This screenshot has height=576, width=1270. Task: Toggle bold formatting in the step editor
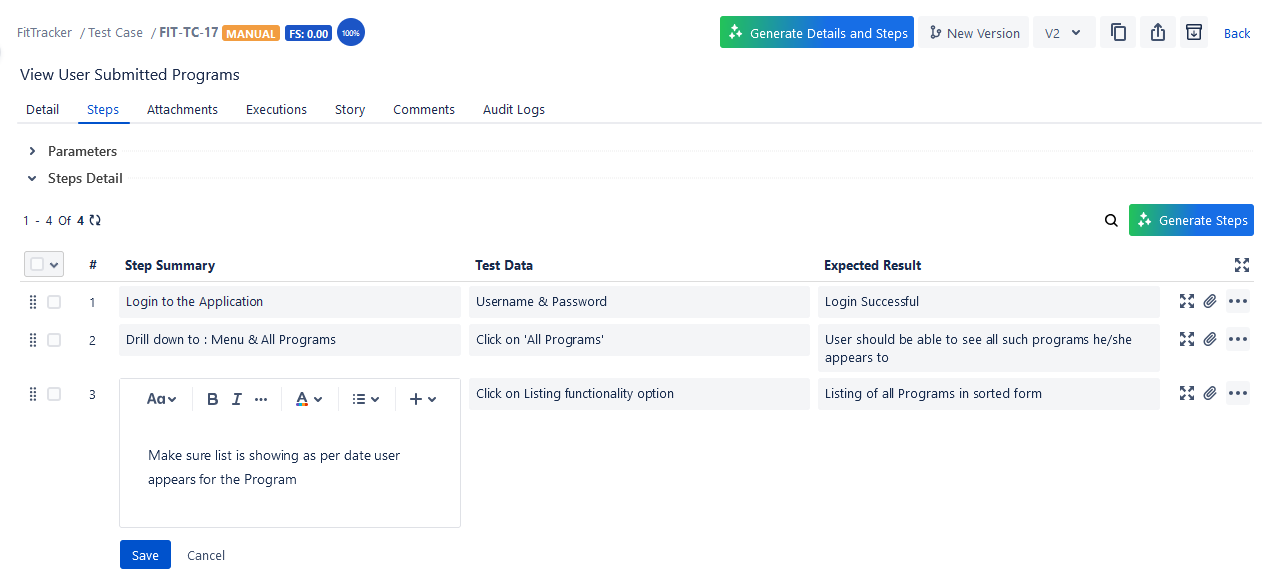click(x=212, y=398)
